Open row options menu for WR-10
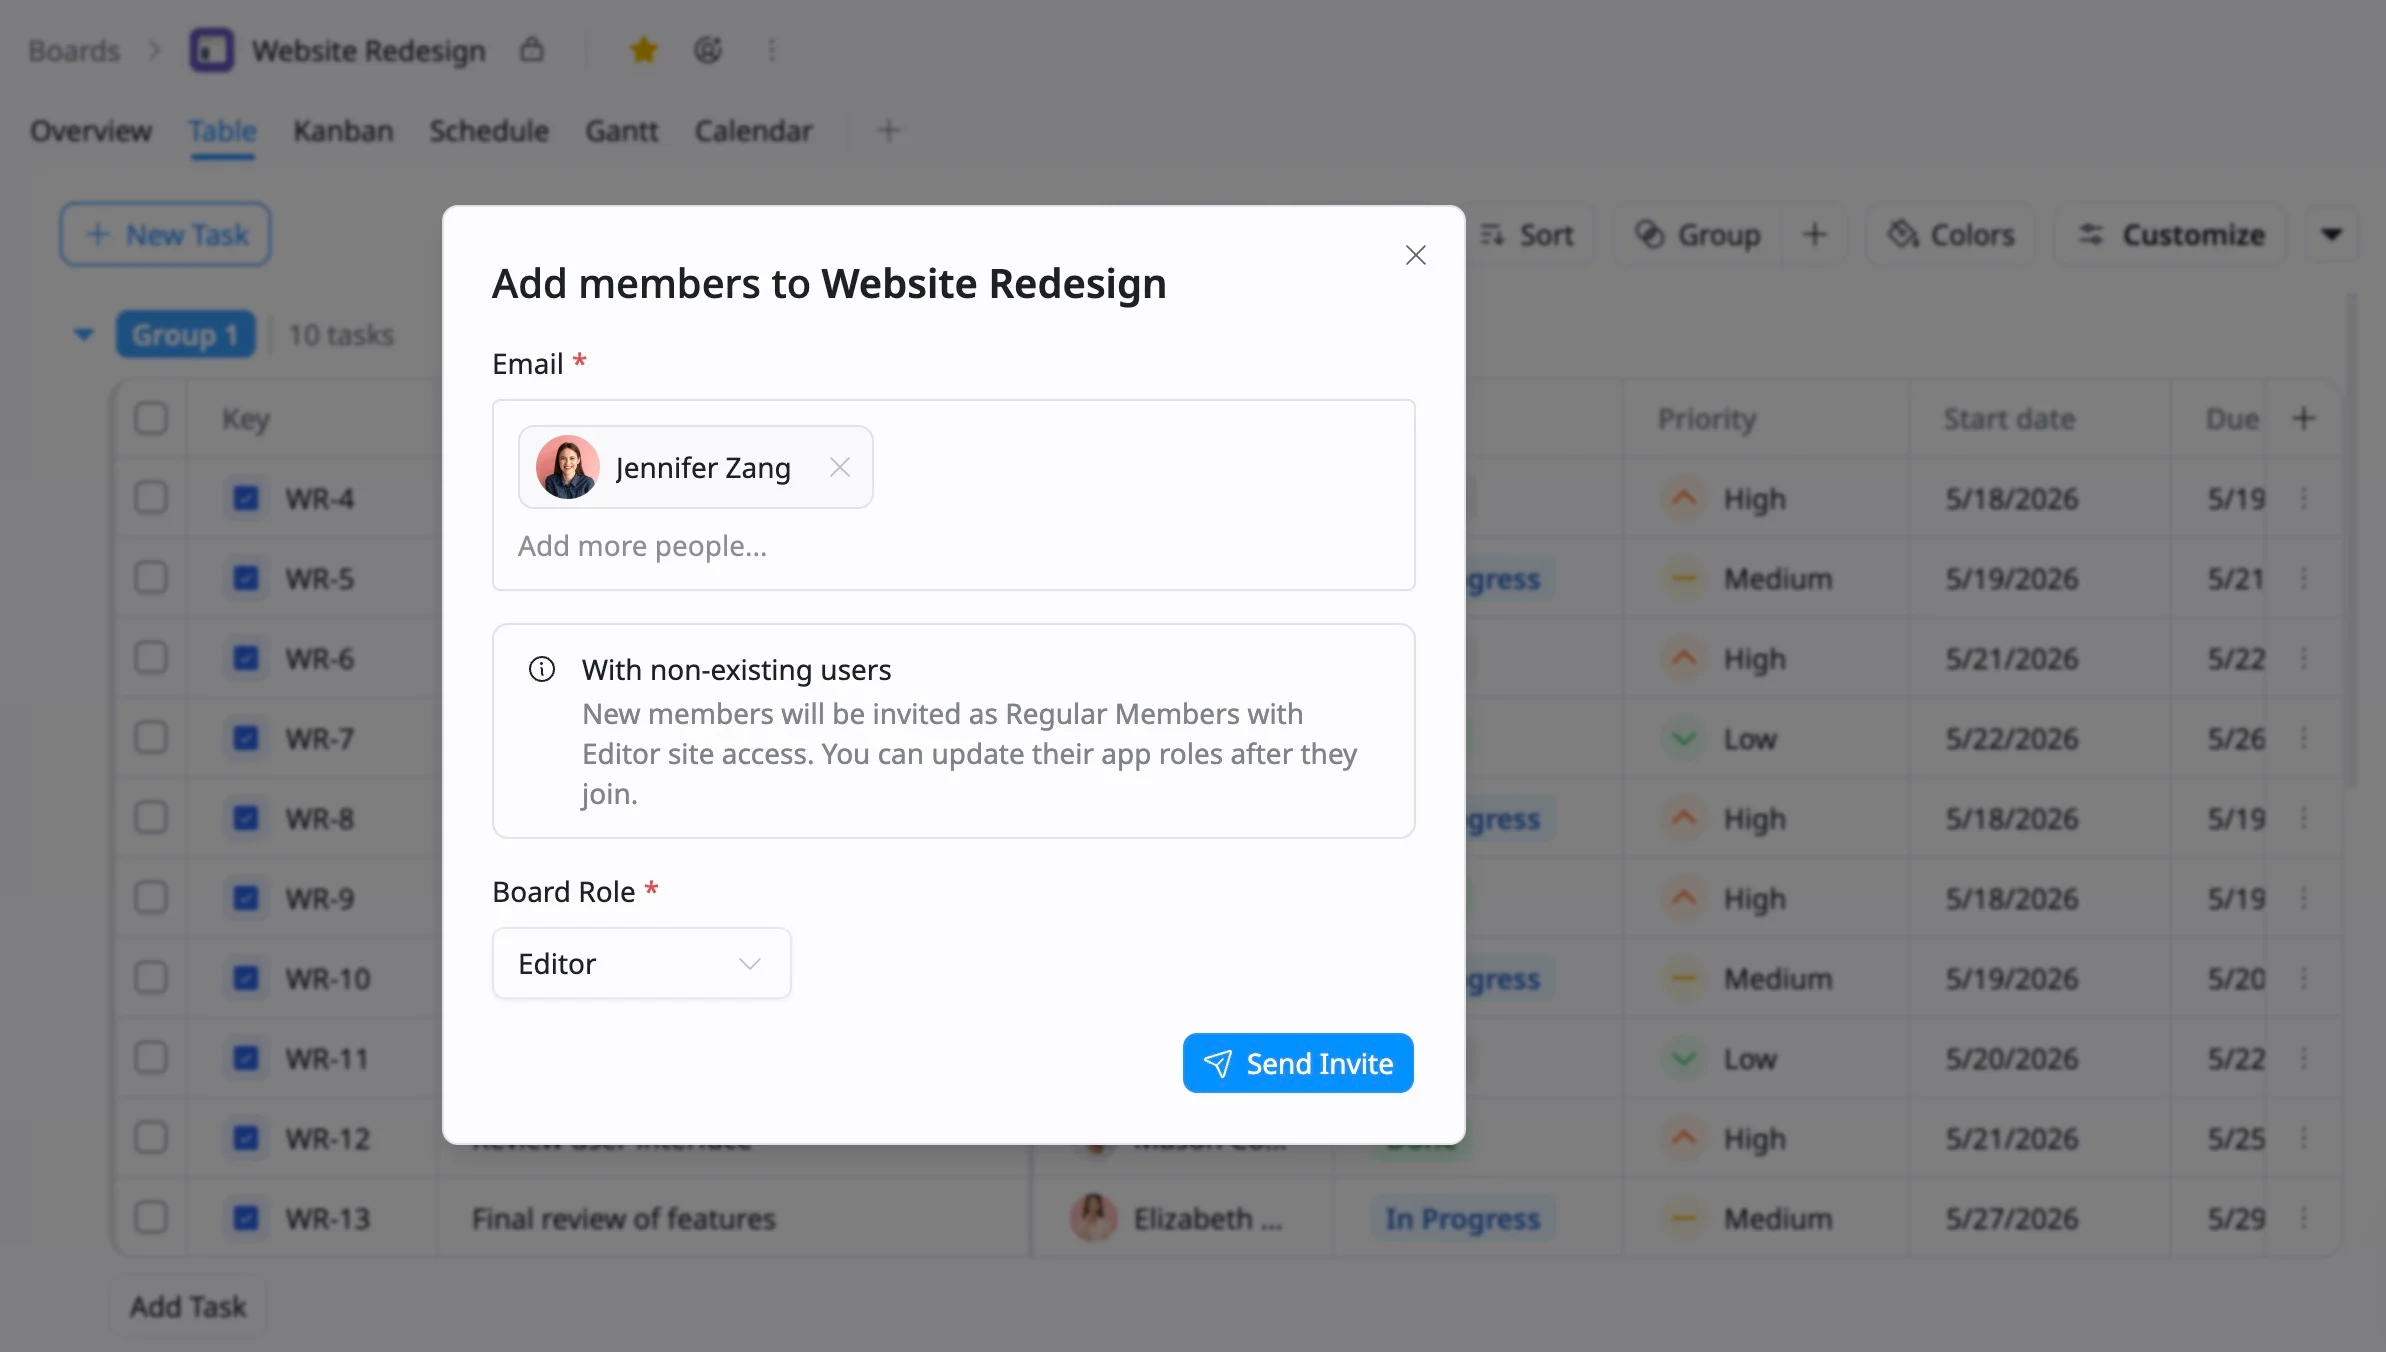The height and width of the screenshot is (1352, 2386). 2304,979
